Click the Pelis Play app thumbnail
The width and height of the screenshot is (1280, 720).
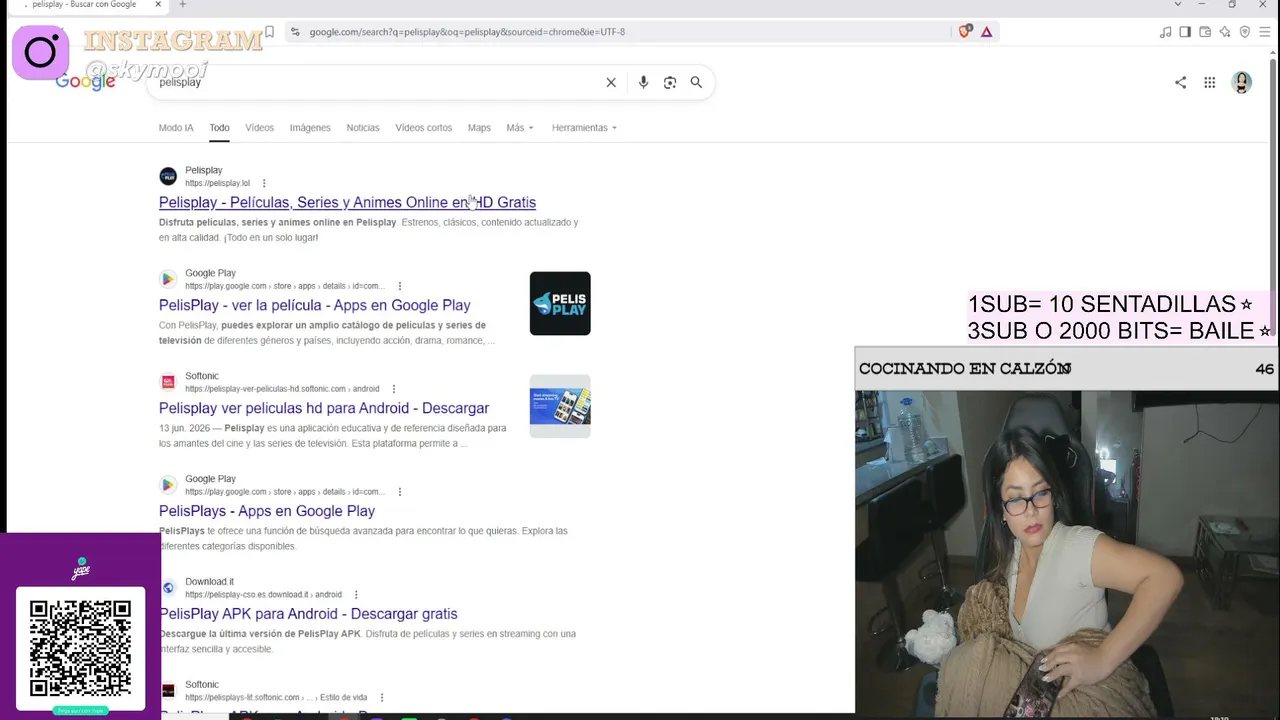[x=560, y=303]
